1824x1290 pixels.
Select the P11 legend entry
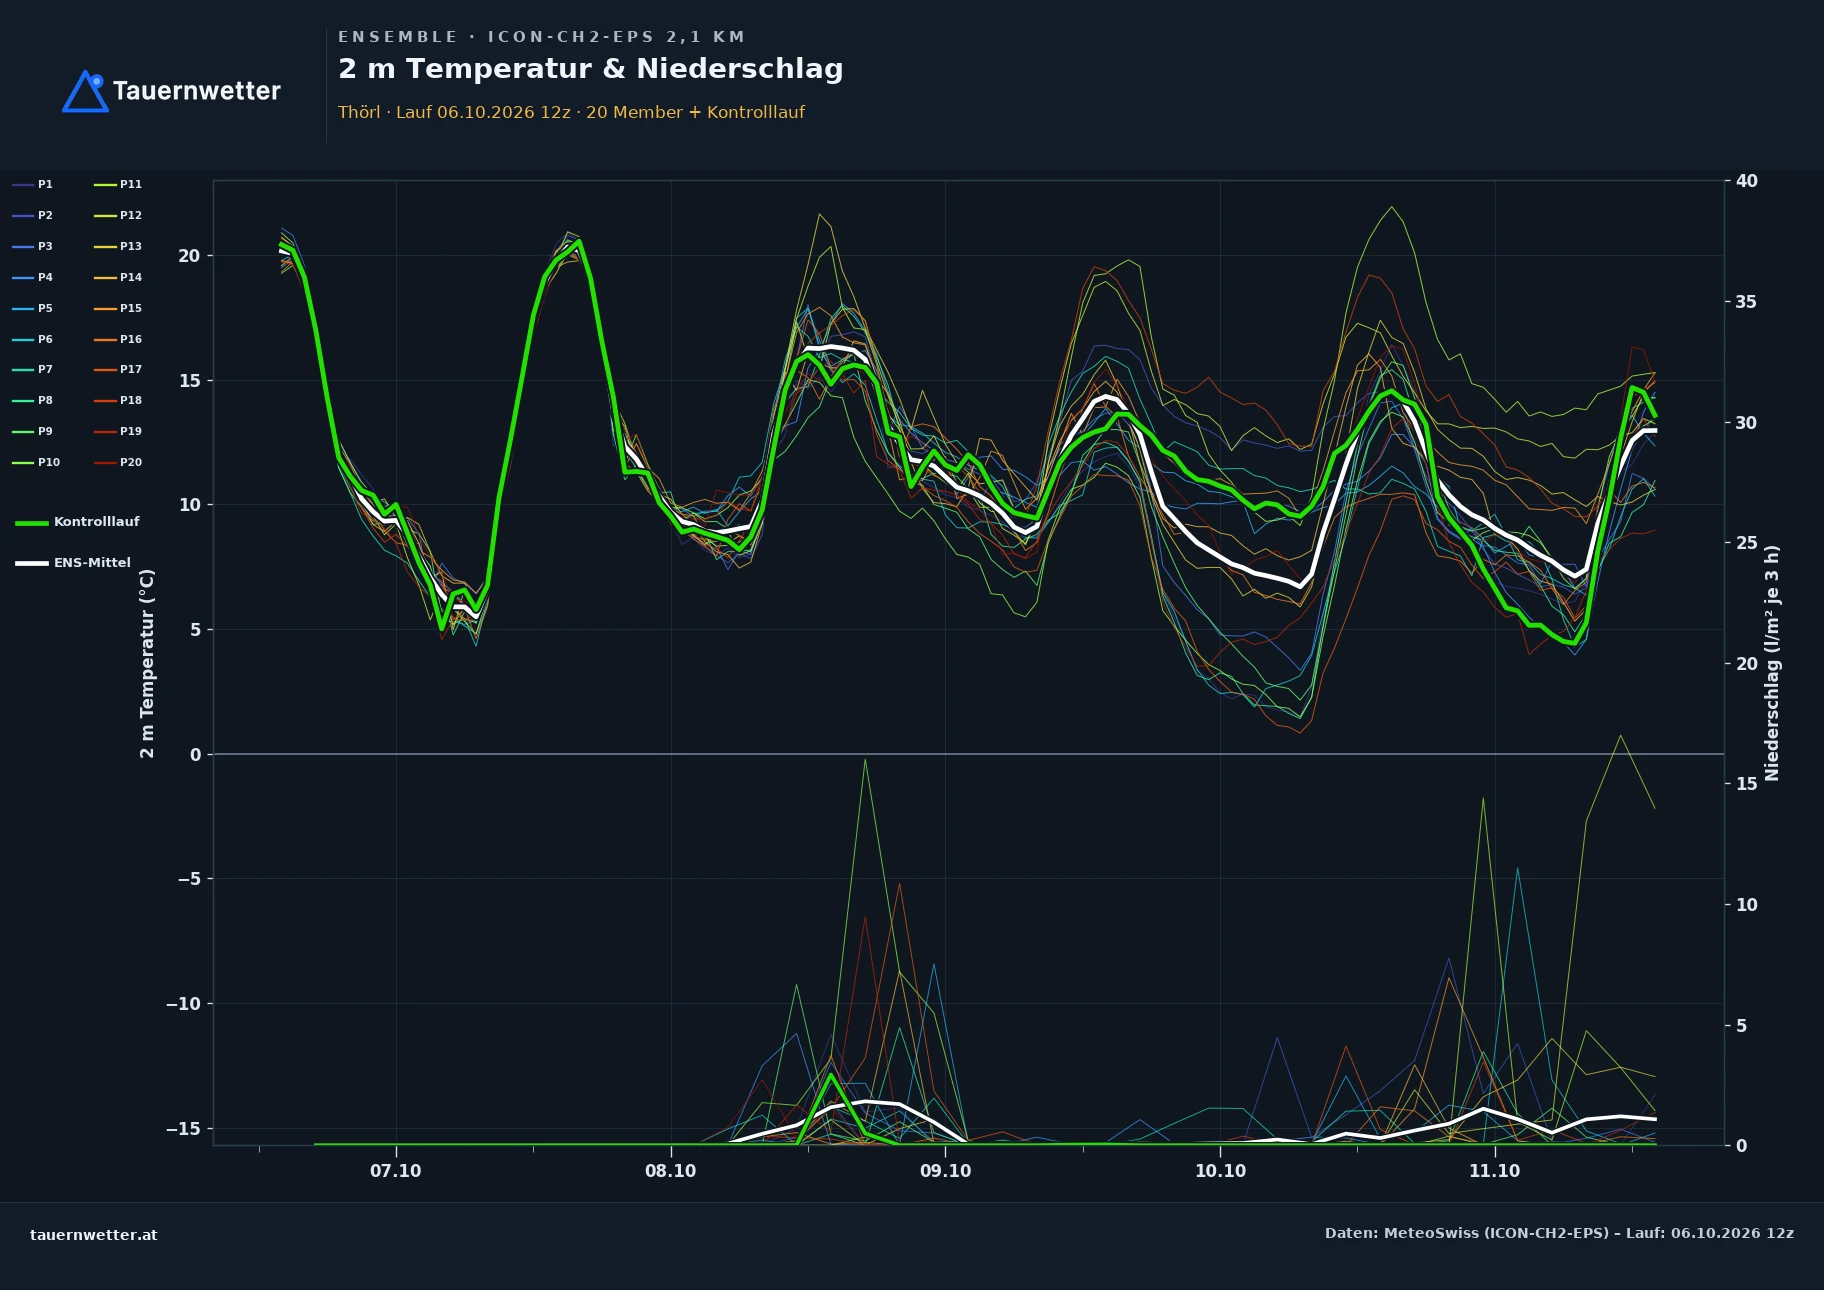tap(118, 184)
